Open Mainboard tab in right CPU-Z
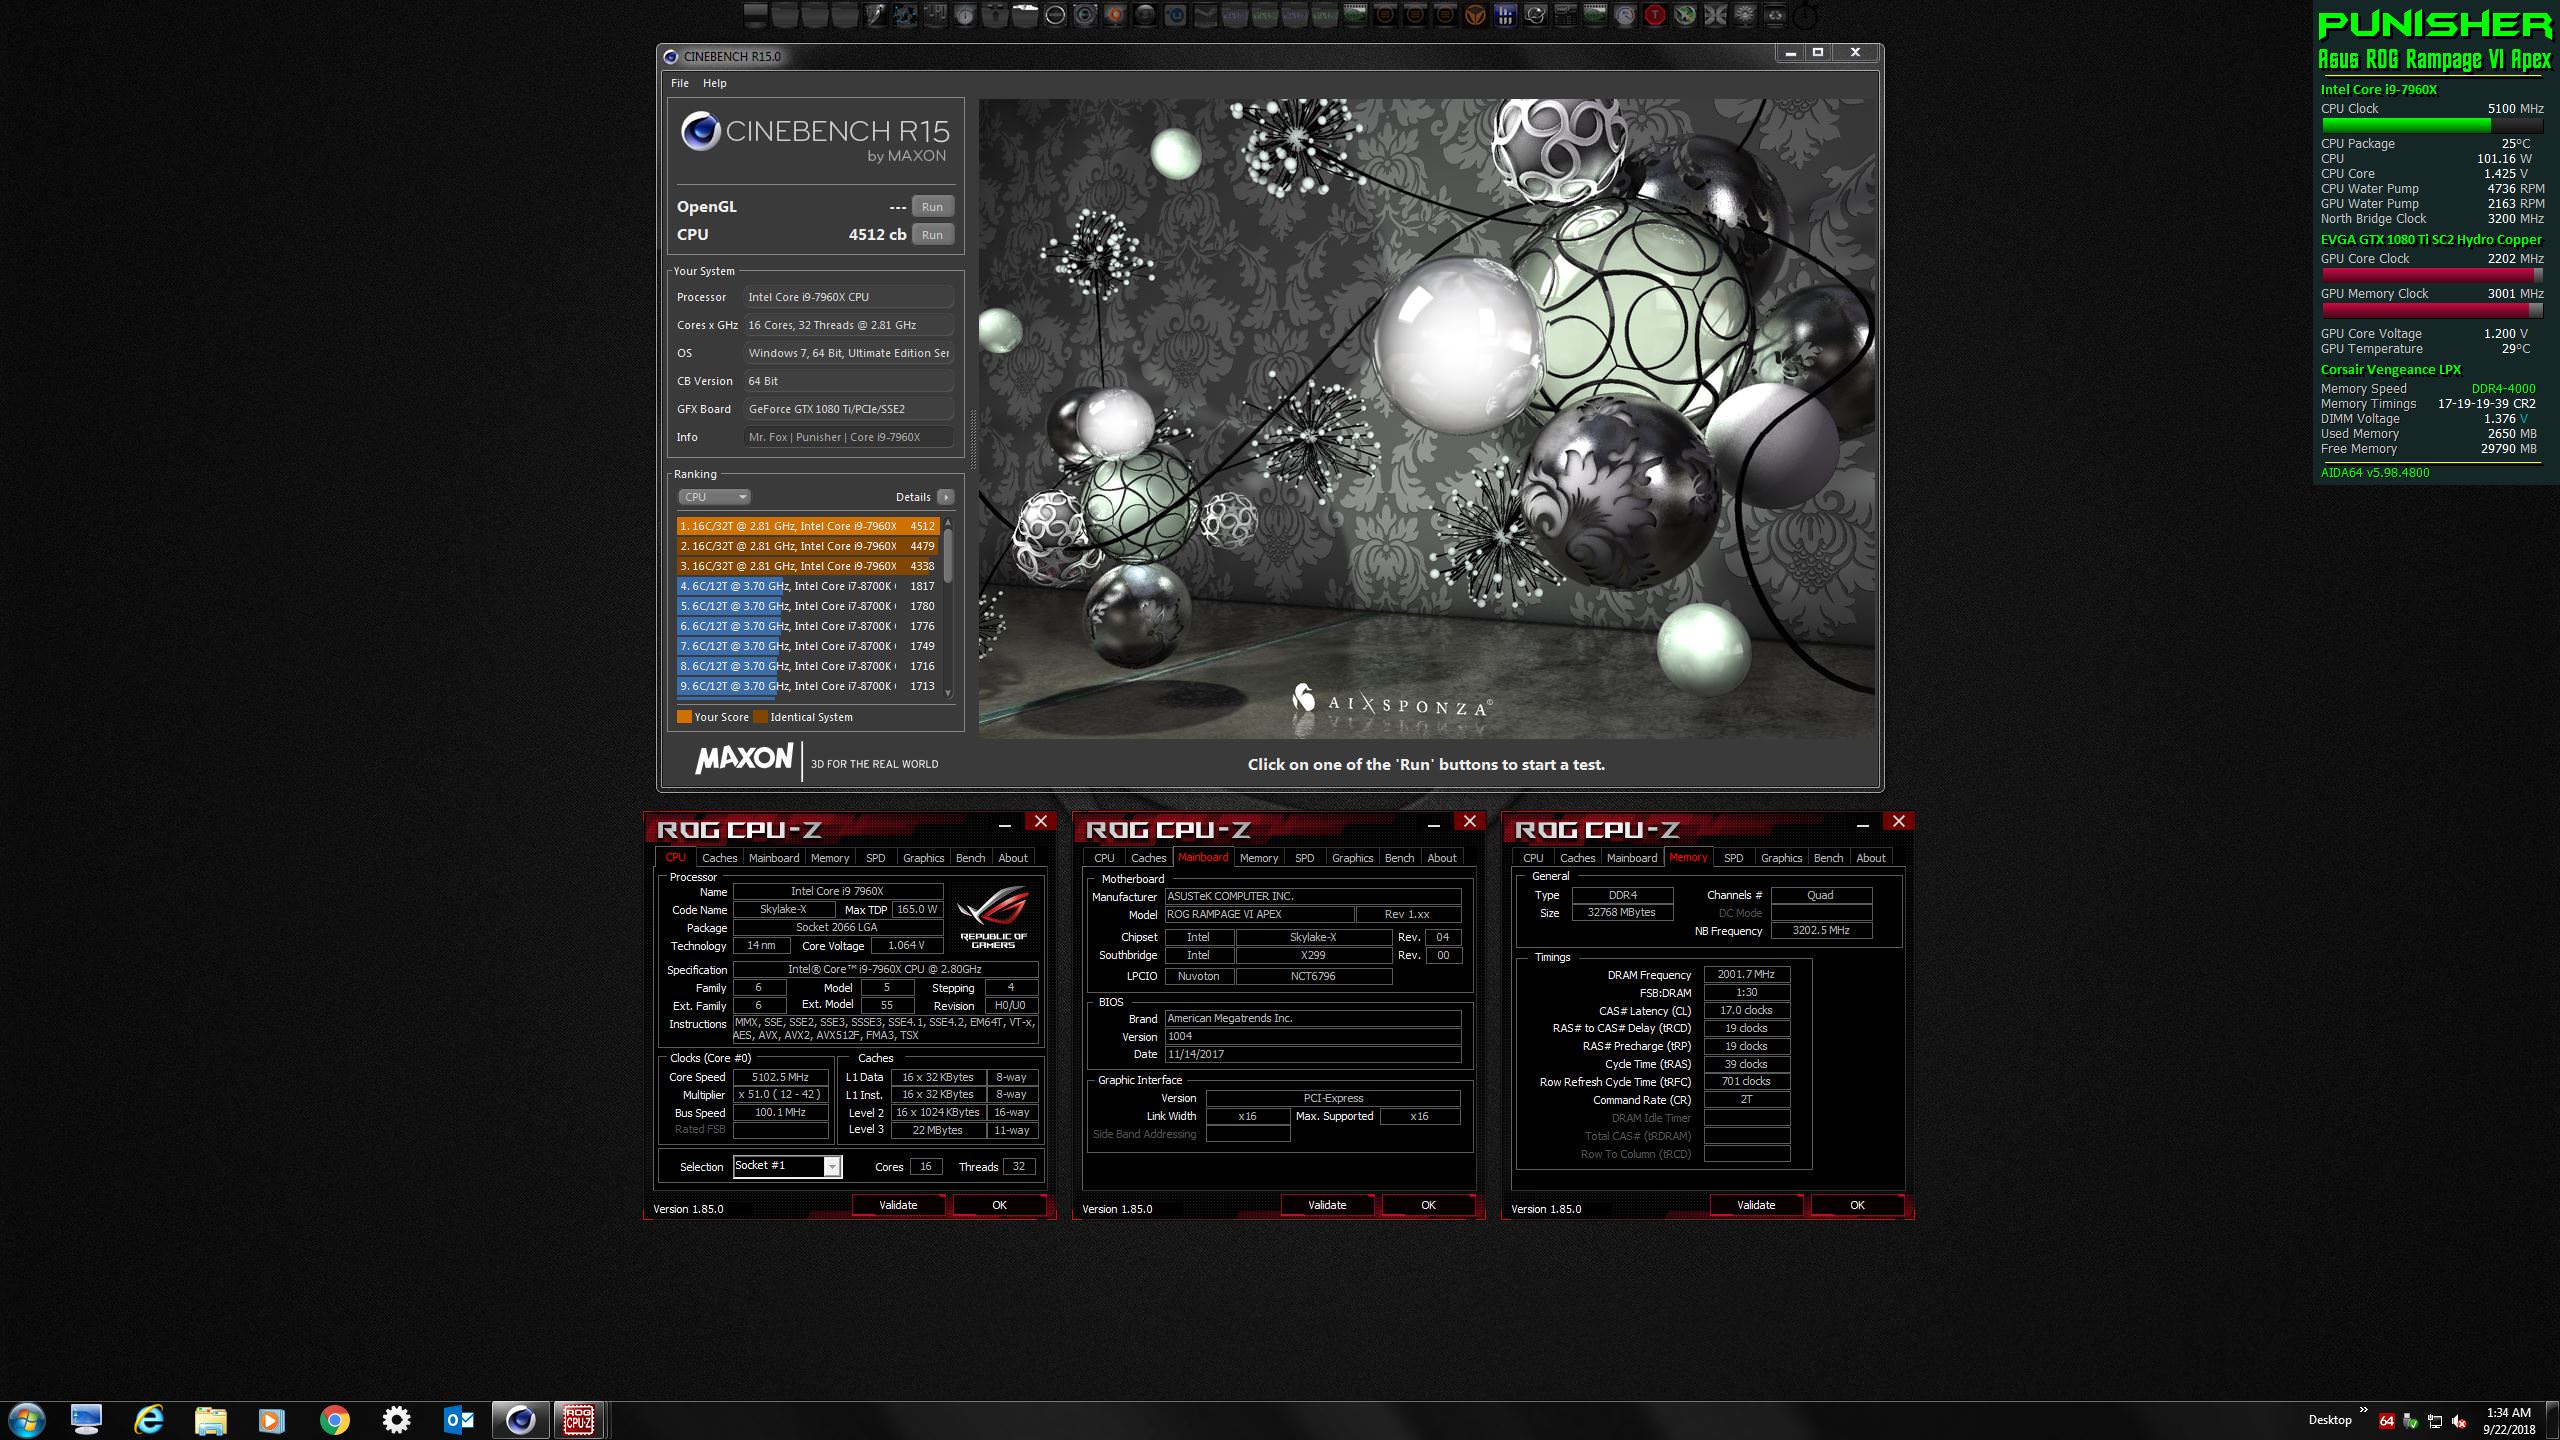 [1631, 858]
